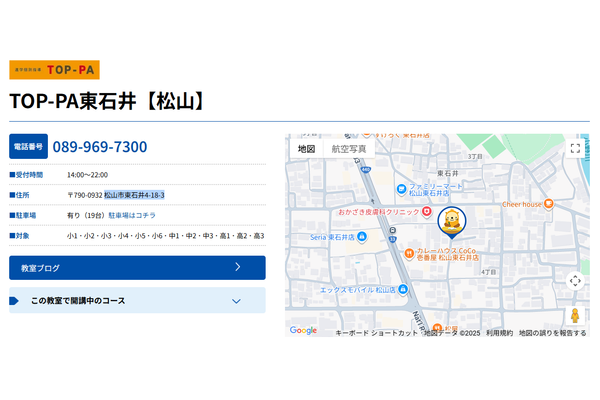Call the phone number 089-969-7300

[x=100, y=147]
